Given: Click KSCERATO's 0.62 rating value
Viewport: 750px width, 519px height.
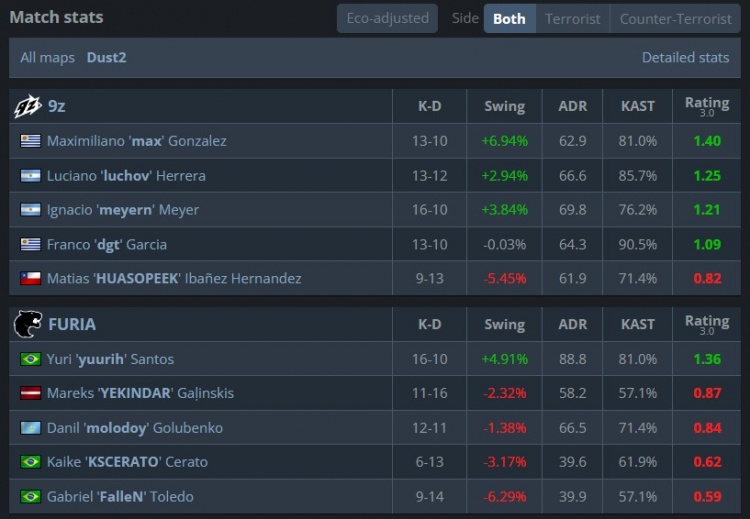Looking at the screenshot, I should tap(707, 462).
